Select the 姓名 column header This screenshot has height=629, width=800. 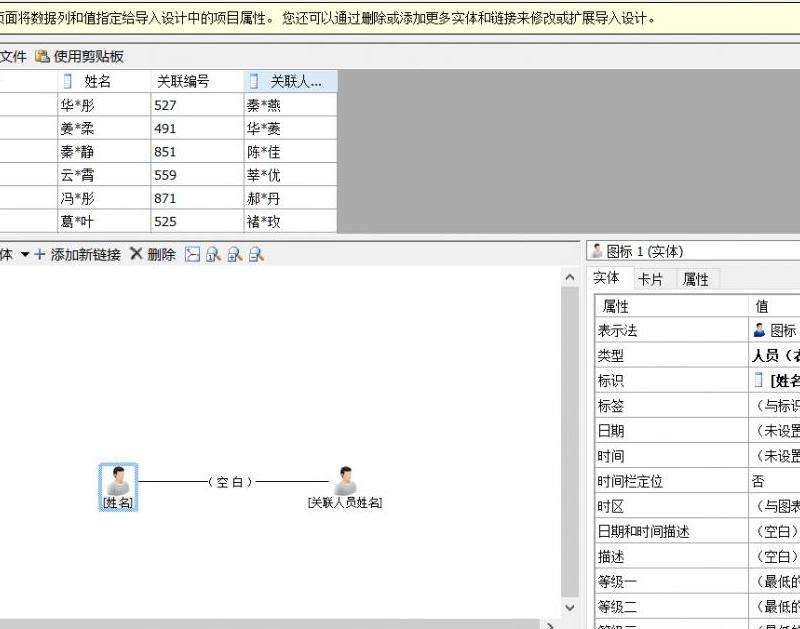coord(104,81)
